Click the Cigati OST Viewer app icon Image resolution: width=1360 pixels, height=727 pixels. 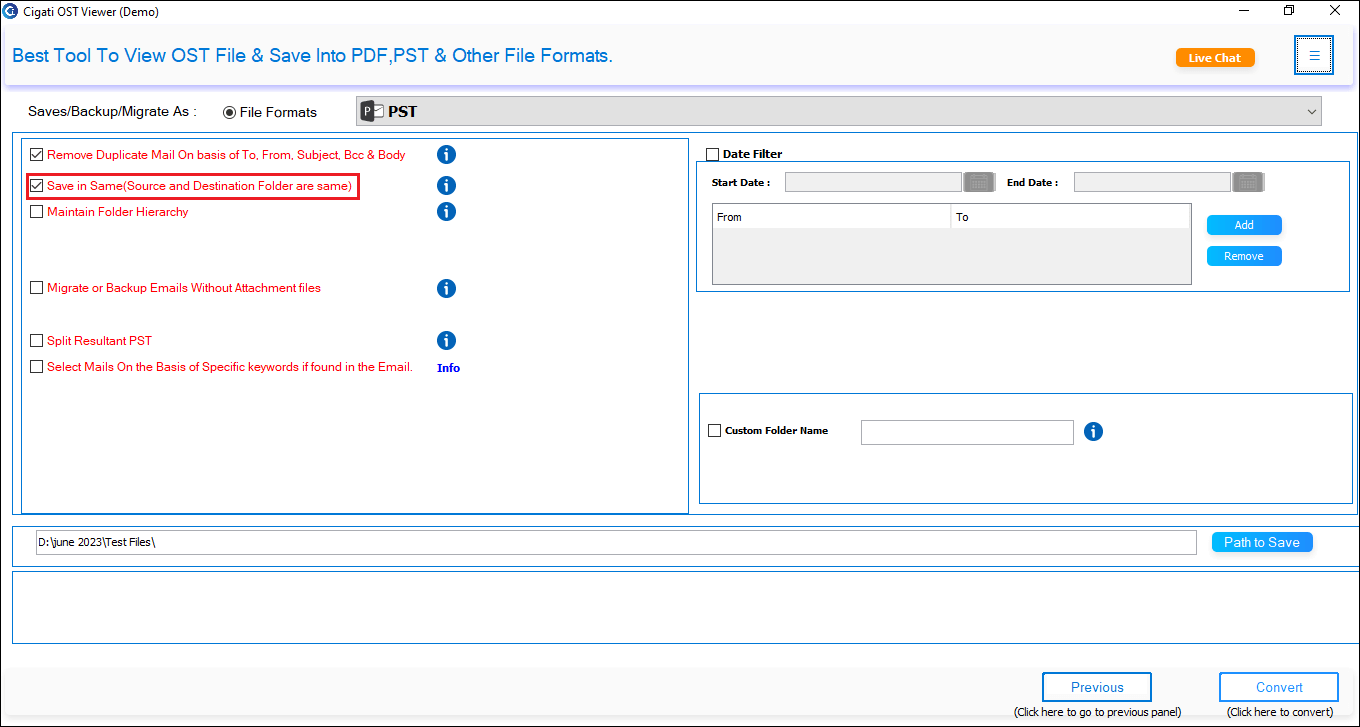pos(10,12)
